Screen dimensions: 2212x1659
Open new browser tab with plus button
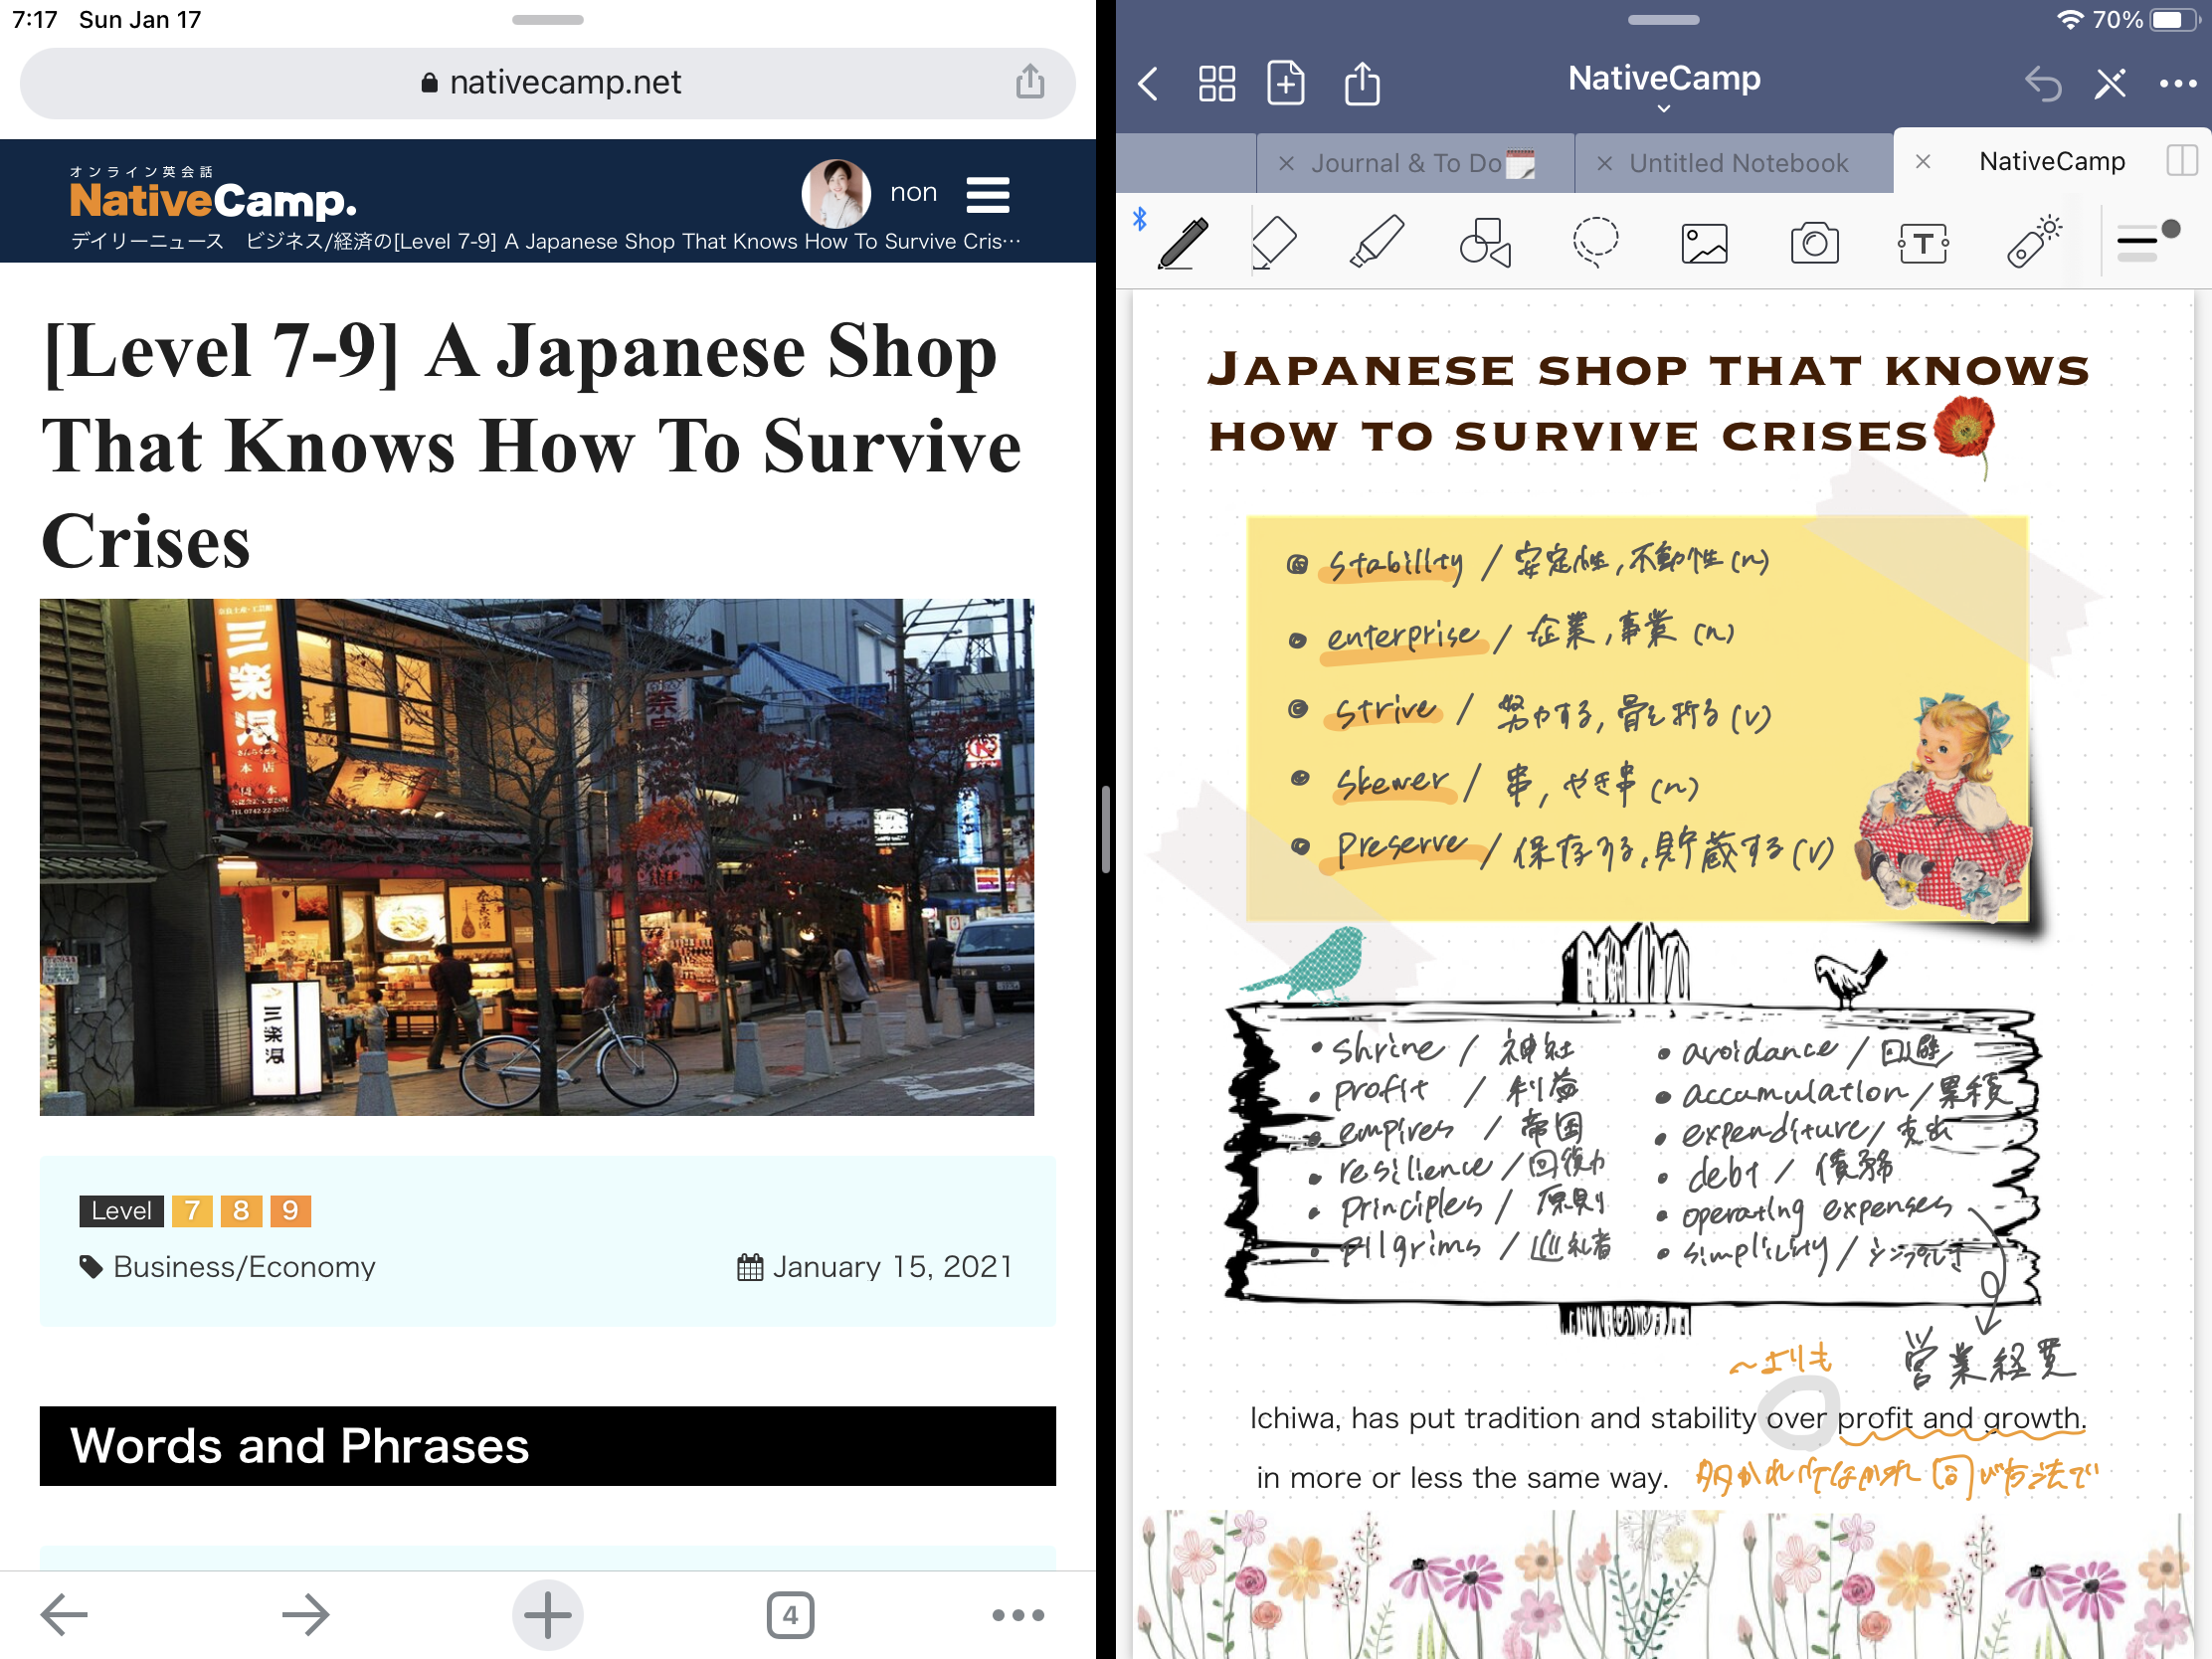coord(547,1614)
